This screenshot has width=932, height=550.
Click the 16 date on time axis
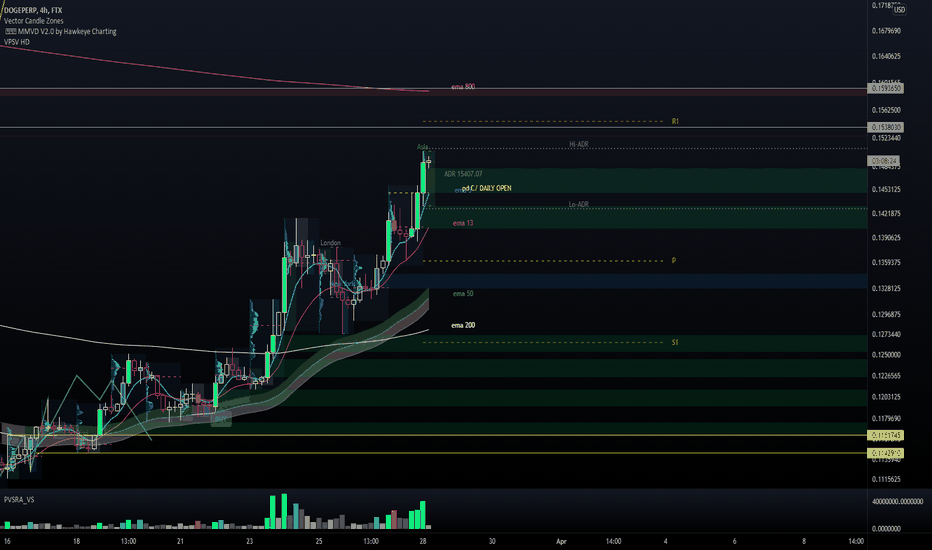7,542
